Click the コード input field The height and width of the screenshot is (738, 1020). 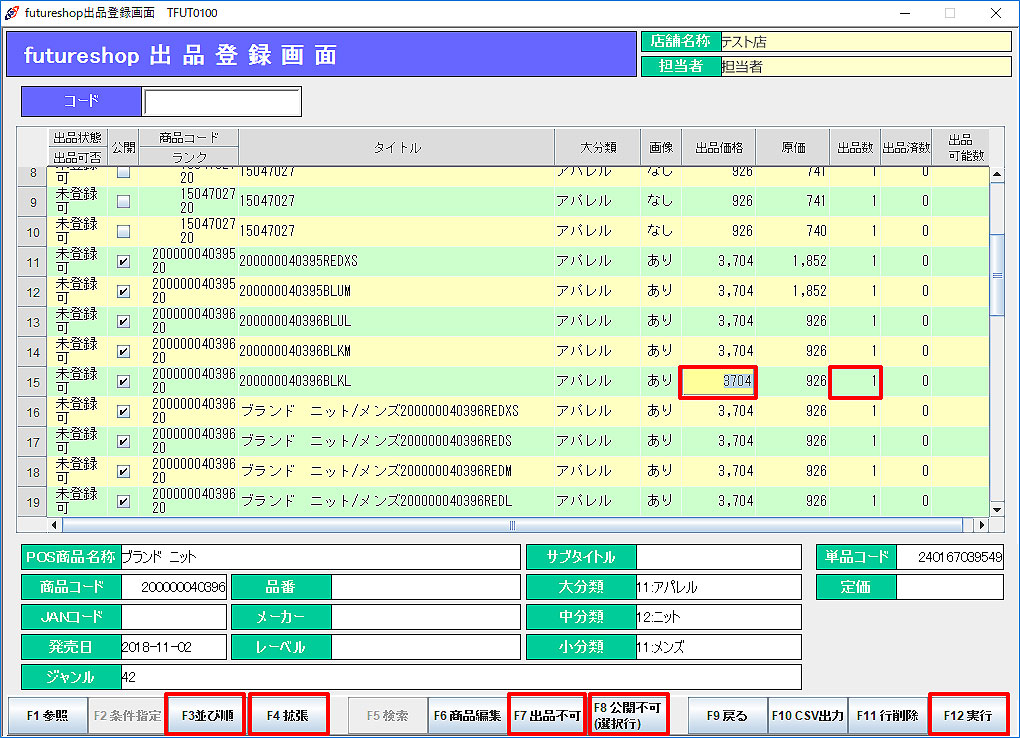(221, 102)
